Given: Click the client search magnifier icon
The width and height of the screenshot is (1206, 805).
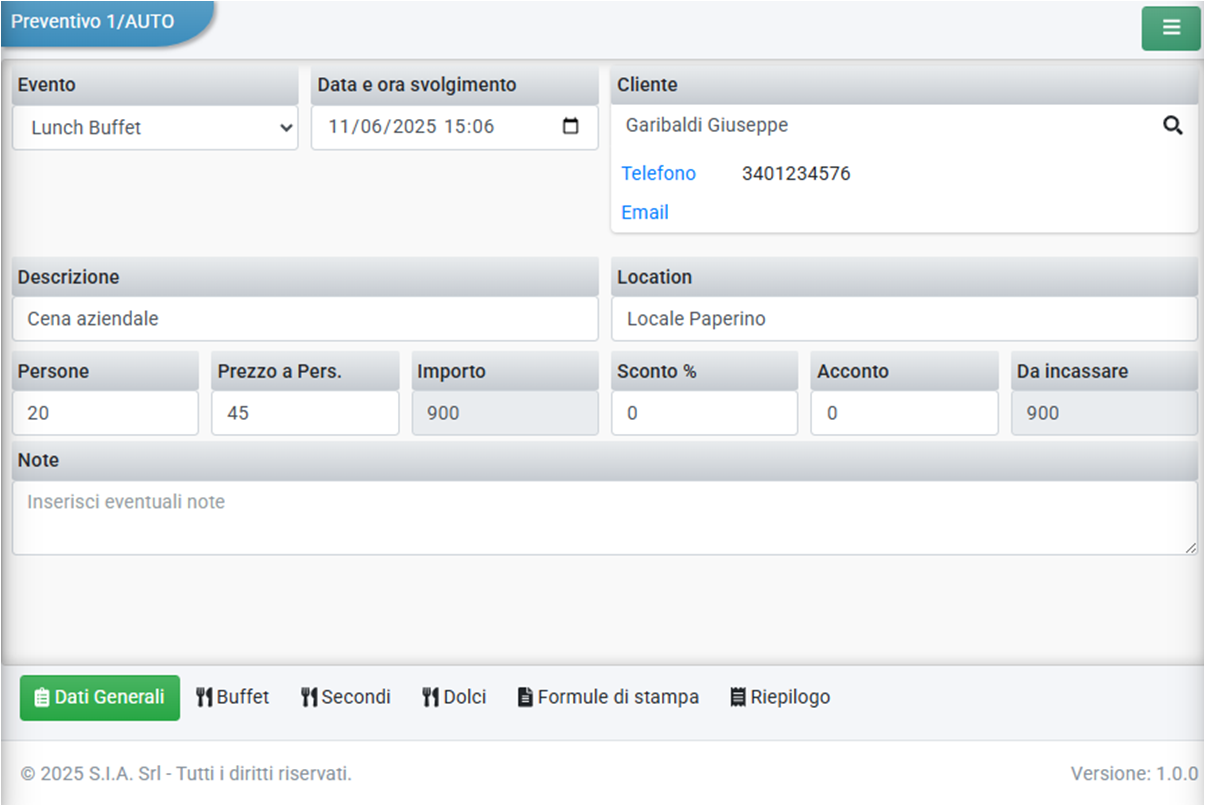Looking at the screenshot, I should 1172,126.
